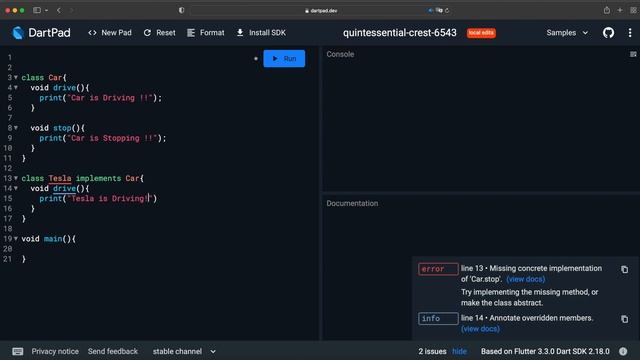Screen dimensions: 640x360
Task: Click the error badge in issues panel
Action: pyautogui.click(x=438, y=269)
